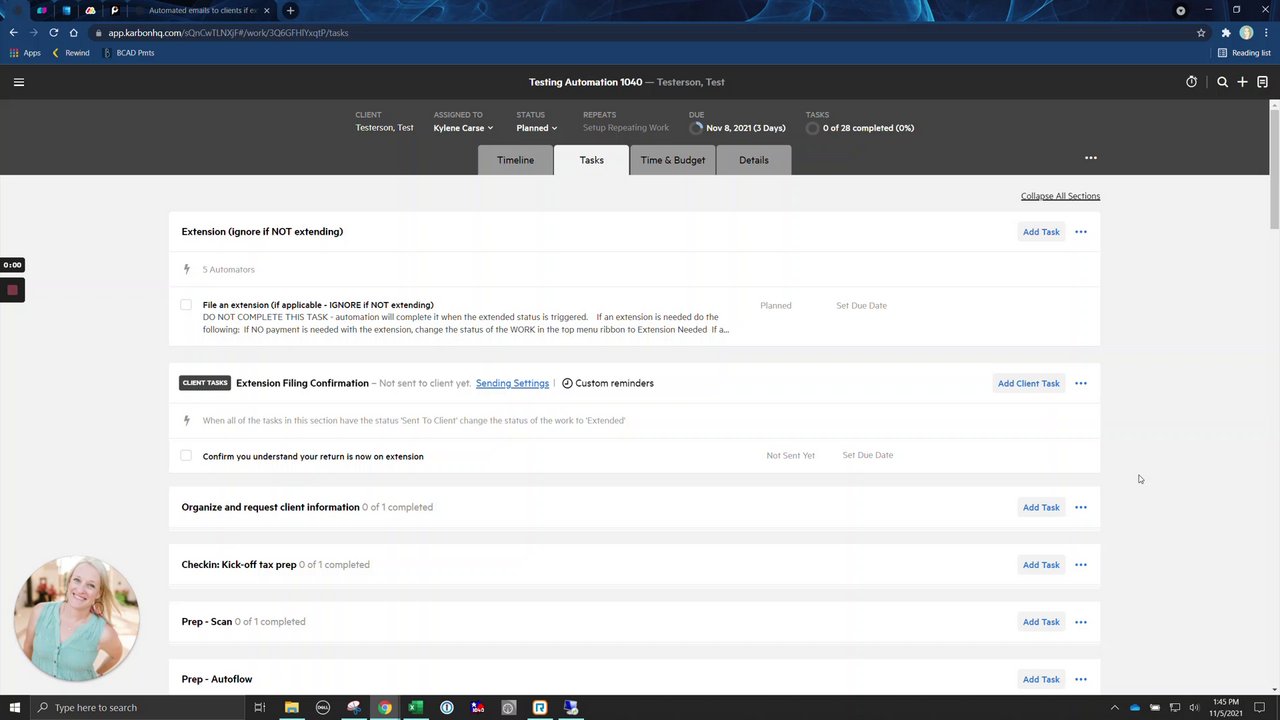Open the ellipsis menu for Extension Filing Confirmation
The width and height of the screenshot is (1280, 720).
click(x=1081, y=383)
